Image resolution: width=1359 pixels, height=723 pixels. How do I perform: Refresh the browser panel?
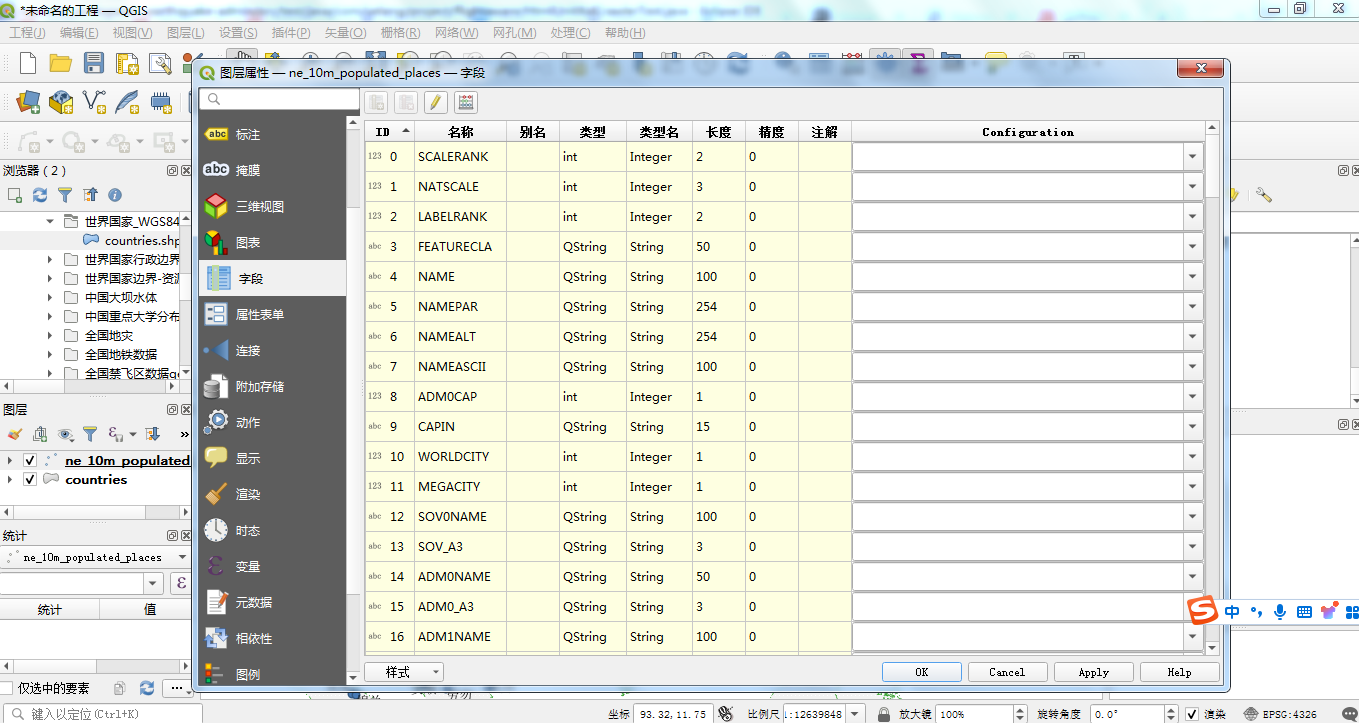coord(40,195)
